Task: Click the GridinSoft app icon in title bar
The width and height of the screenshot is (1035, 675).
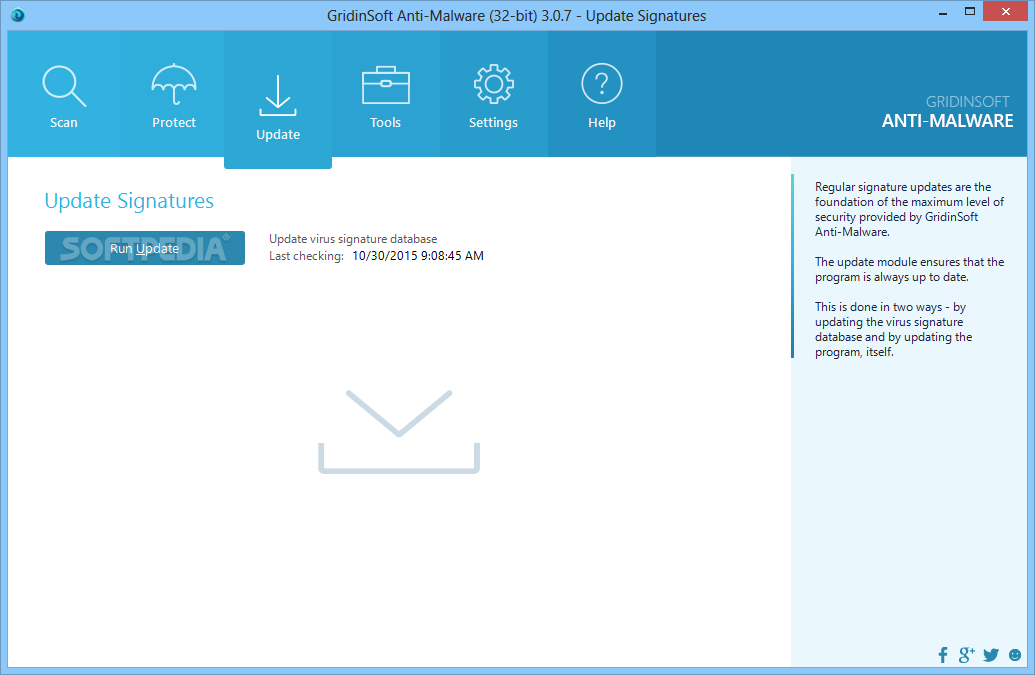Action: click(x=18, y=15)
